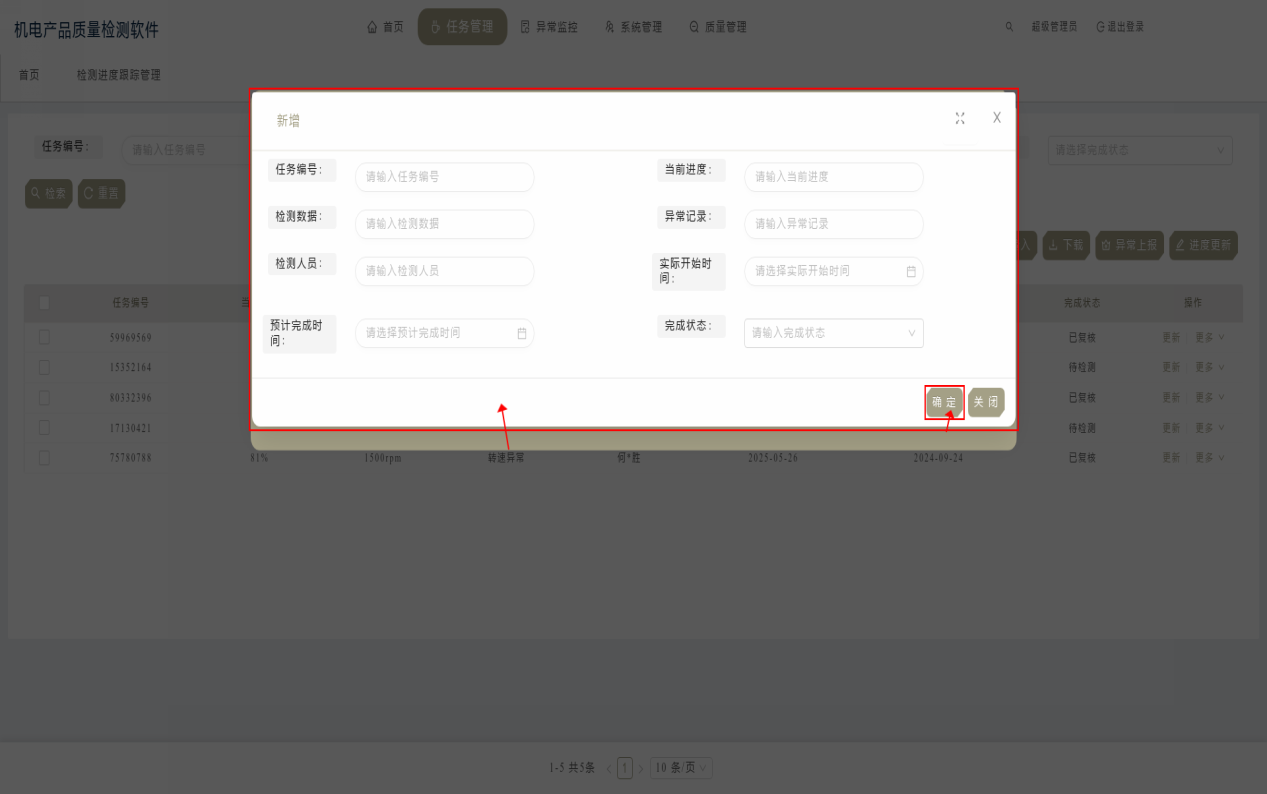Close the 新增 dialog with the X icon
This screenshot has height=794, width=1267.
996,118
